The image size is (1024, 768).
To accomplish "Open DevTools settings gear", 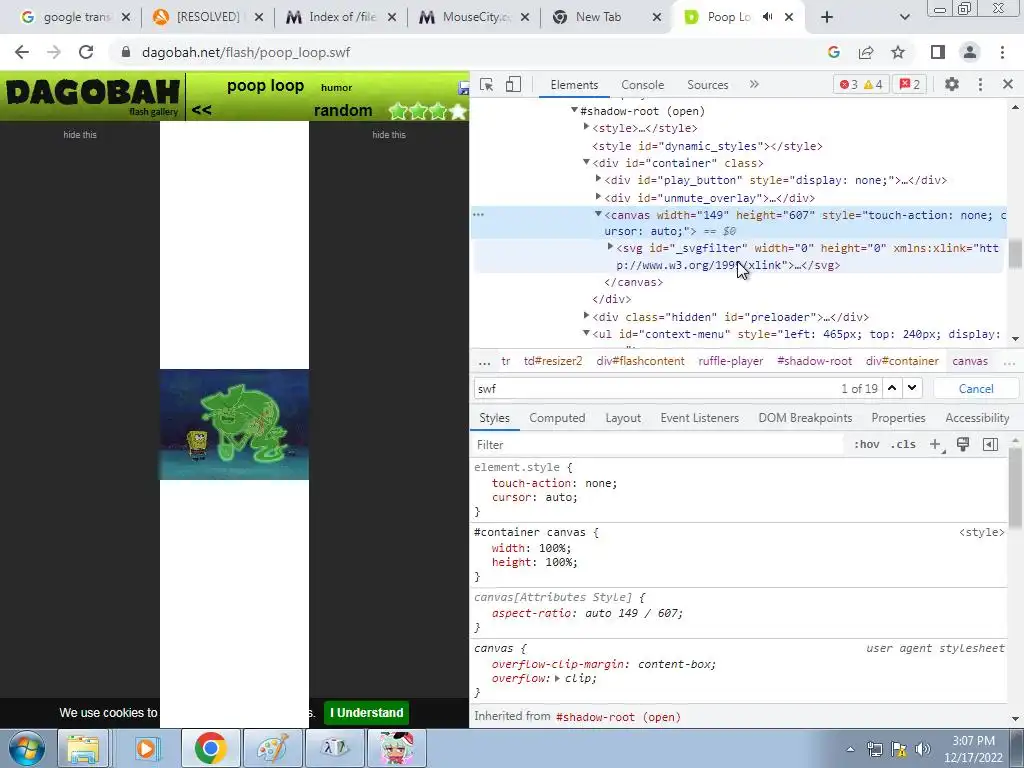I will tap(952, 84).
